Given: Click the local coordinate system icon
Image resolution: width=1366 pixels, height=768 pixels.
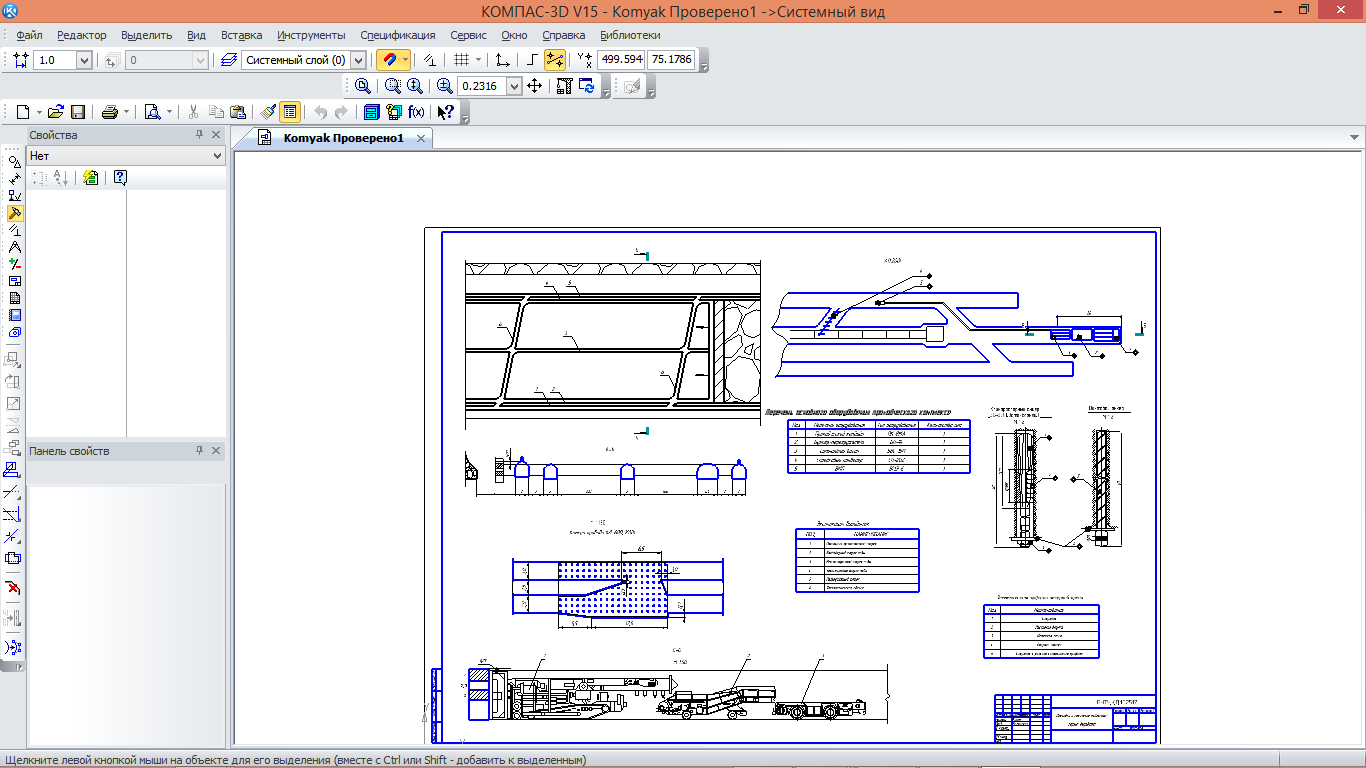Looking at the screenshot, I should [x=503, y=60].
